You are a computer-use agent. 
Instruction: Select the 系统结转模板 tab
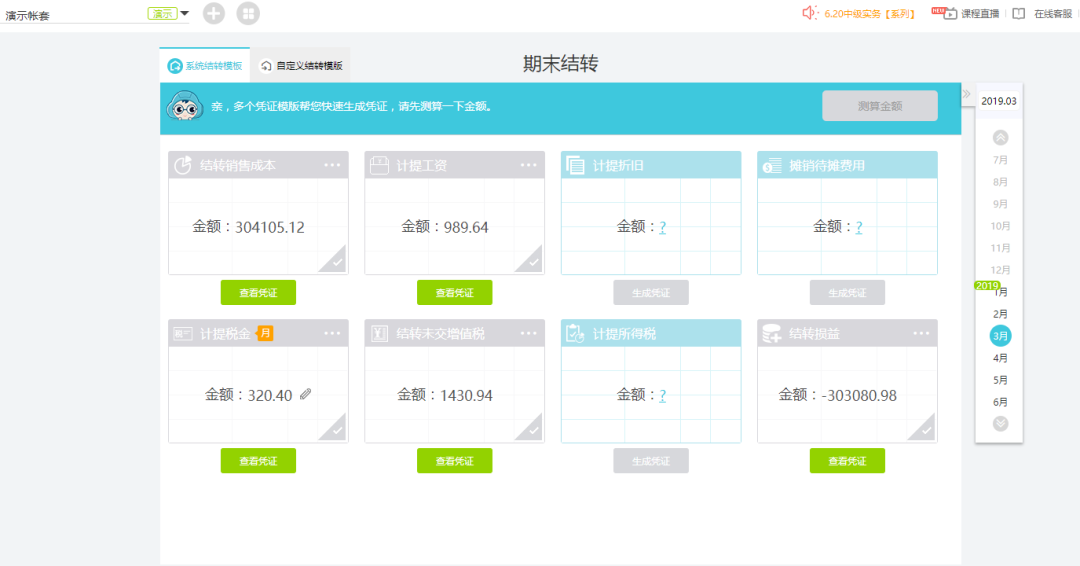click(205, 66)
